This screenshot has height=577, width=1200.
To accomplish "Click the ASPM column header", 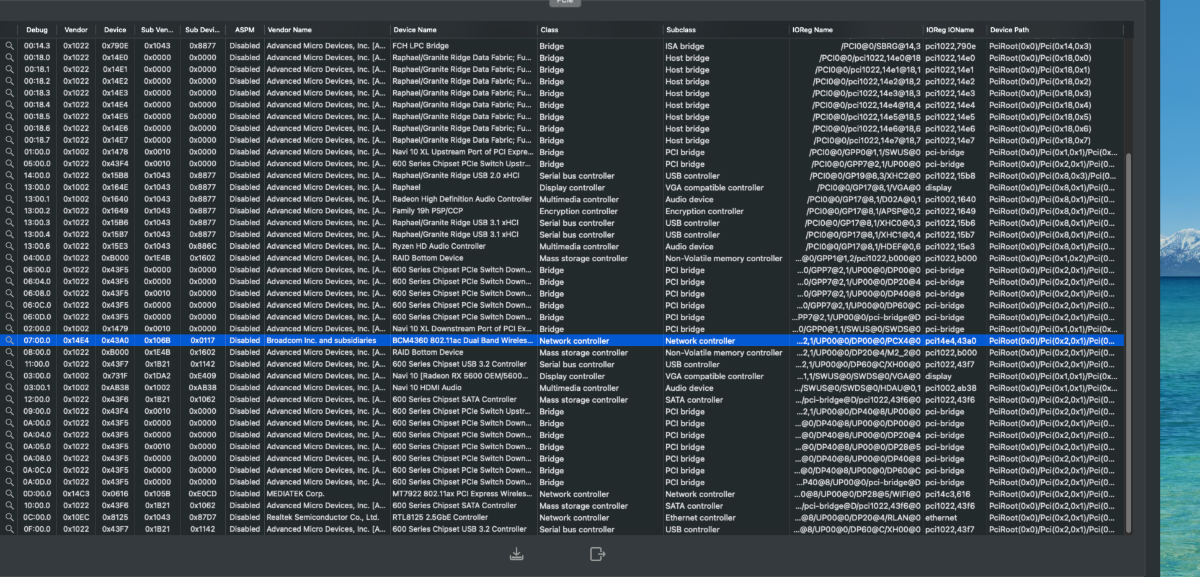I will click(x=243, y=30).
